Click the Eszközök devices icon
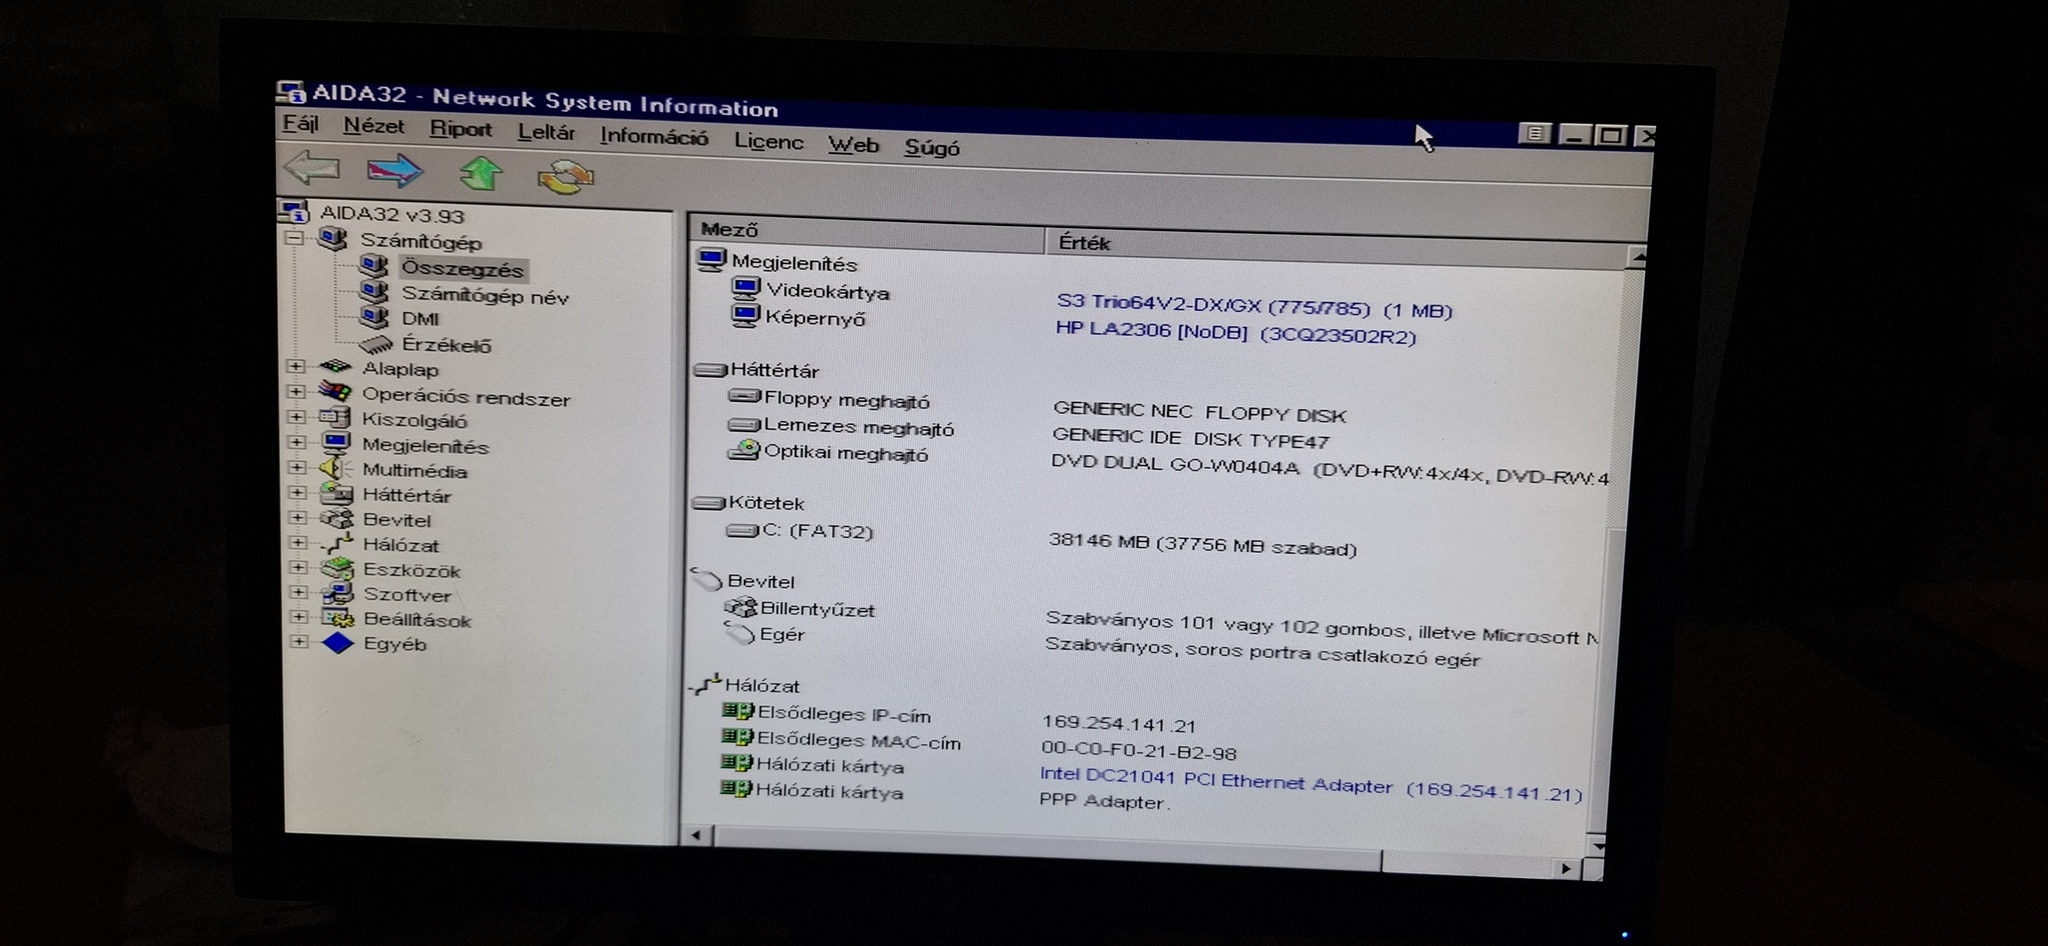The image size is (2048, 946). click(337, 569)
